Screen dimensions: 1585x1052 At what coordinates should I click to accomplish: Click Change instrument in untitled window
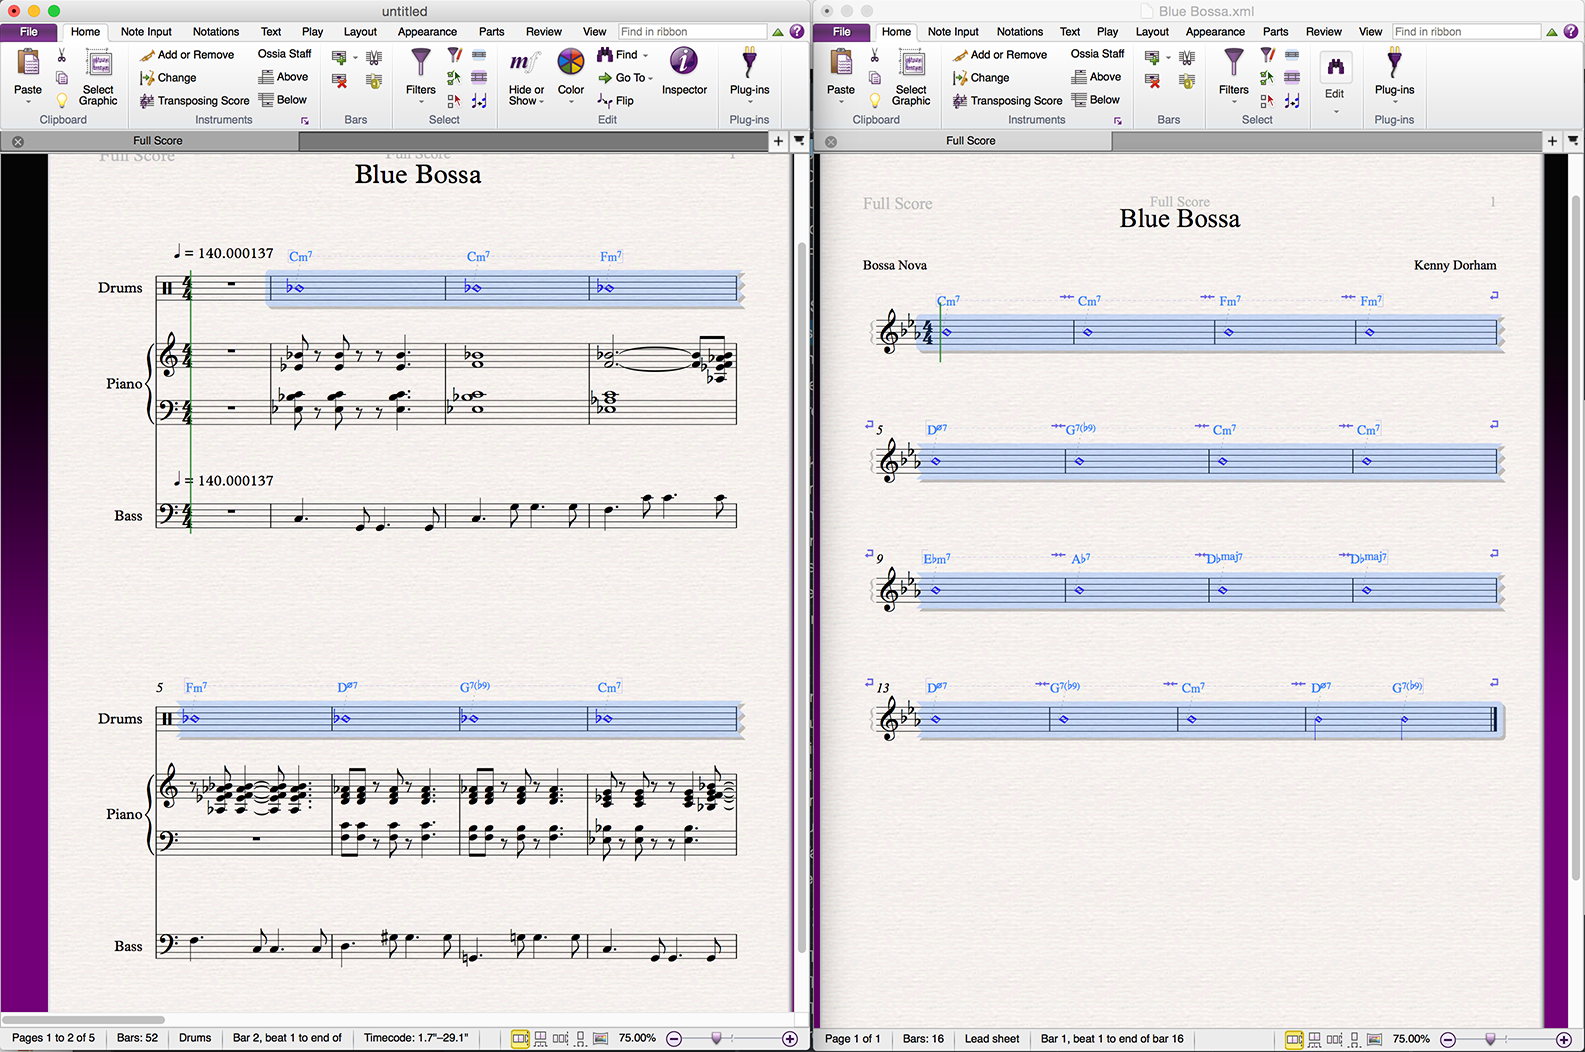click(168, 78)
